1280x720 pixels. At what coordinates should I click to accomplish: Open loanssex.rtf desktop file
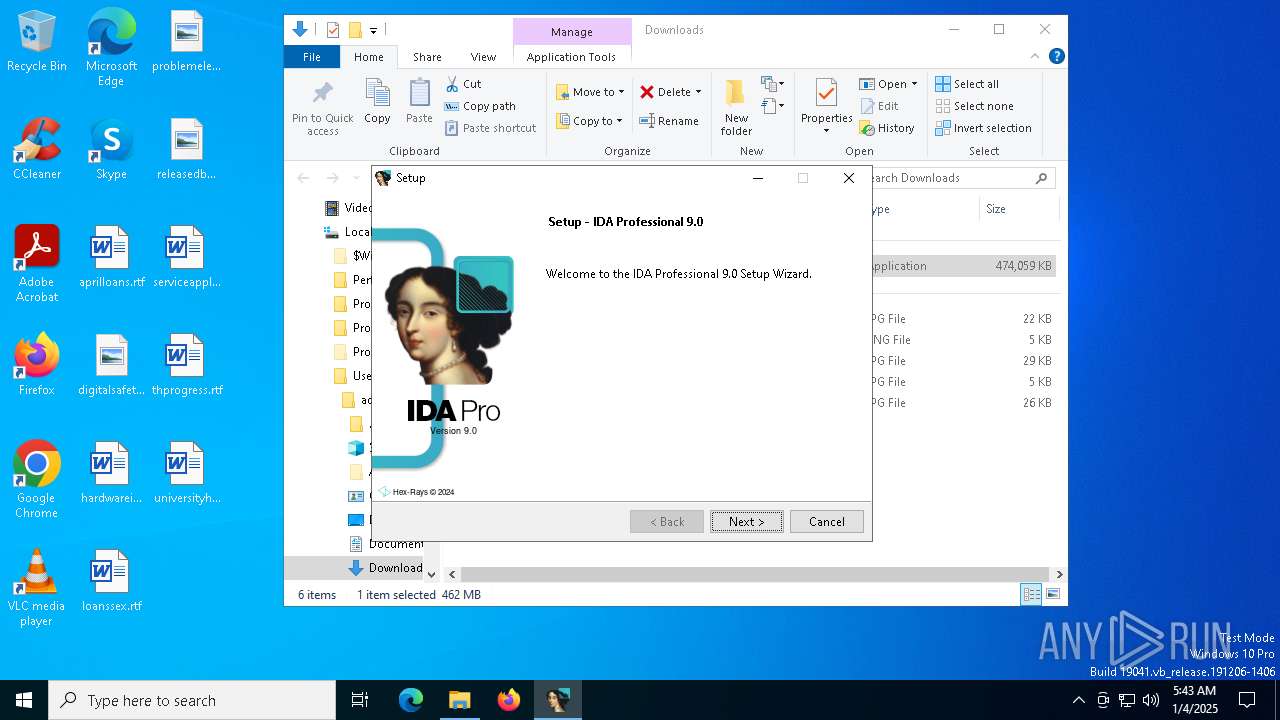pyautogui.click(x=111, y=581)
